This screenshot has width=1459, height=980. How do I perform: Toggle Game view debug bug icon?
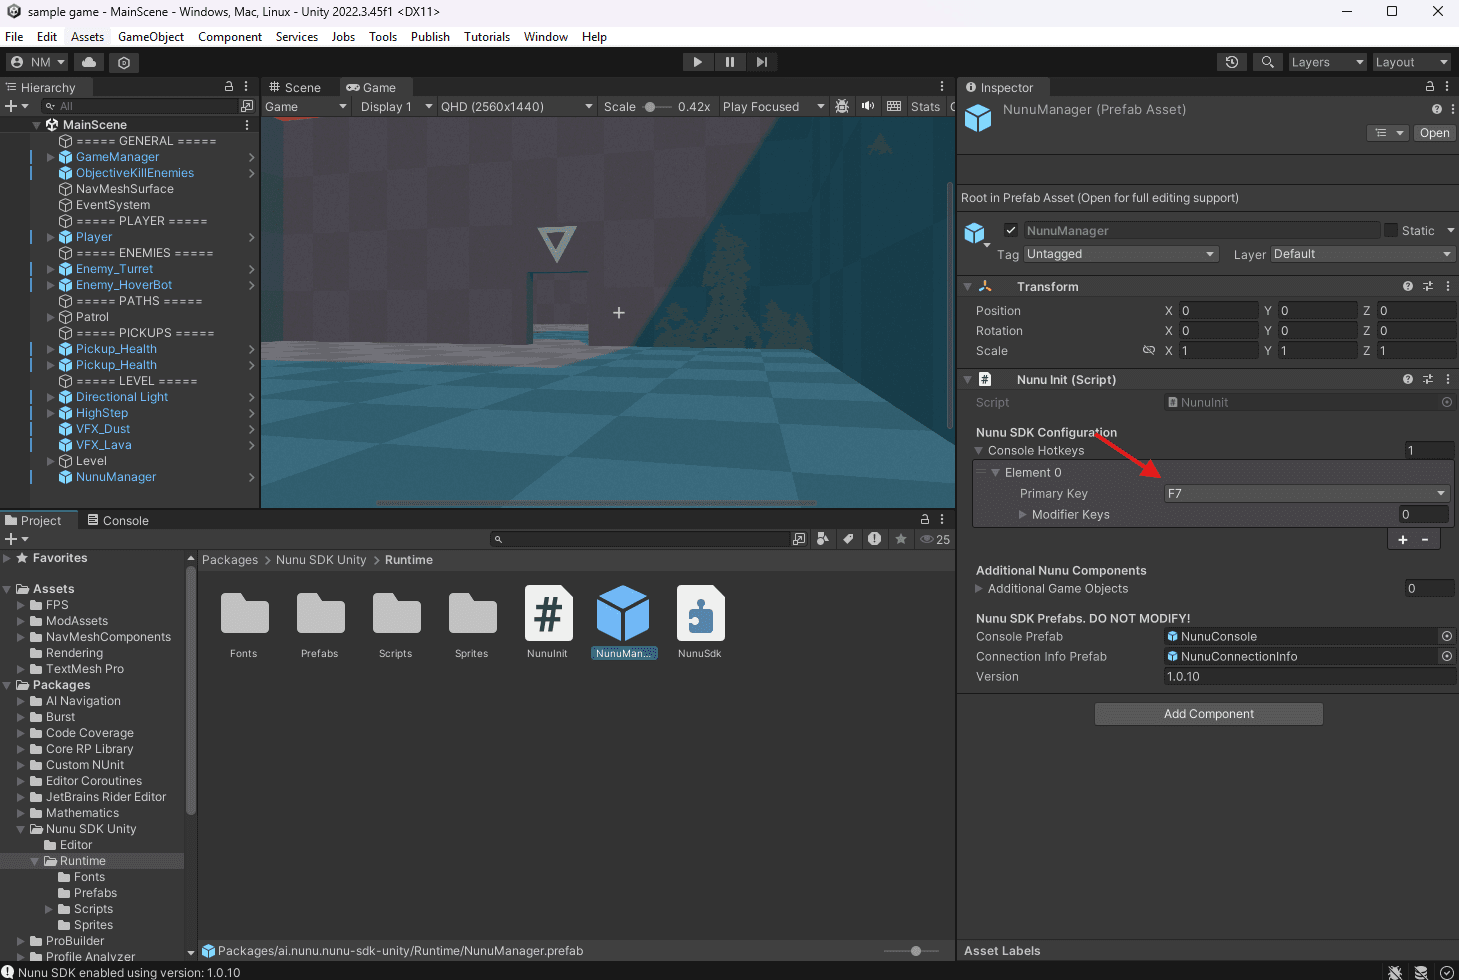pos(842,106)
